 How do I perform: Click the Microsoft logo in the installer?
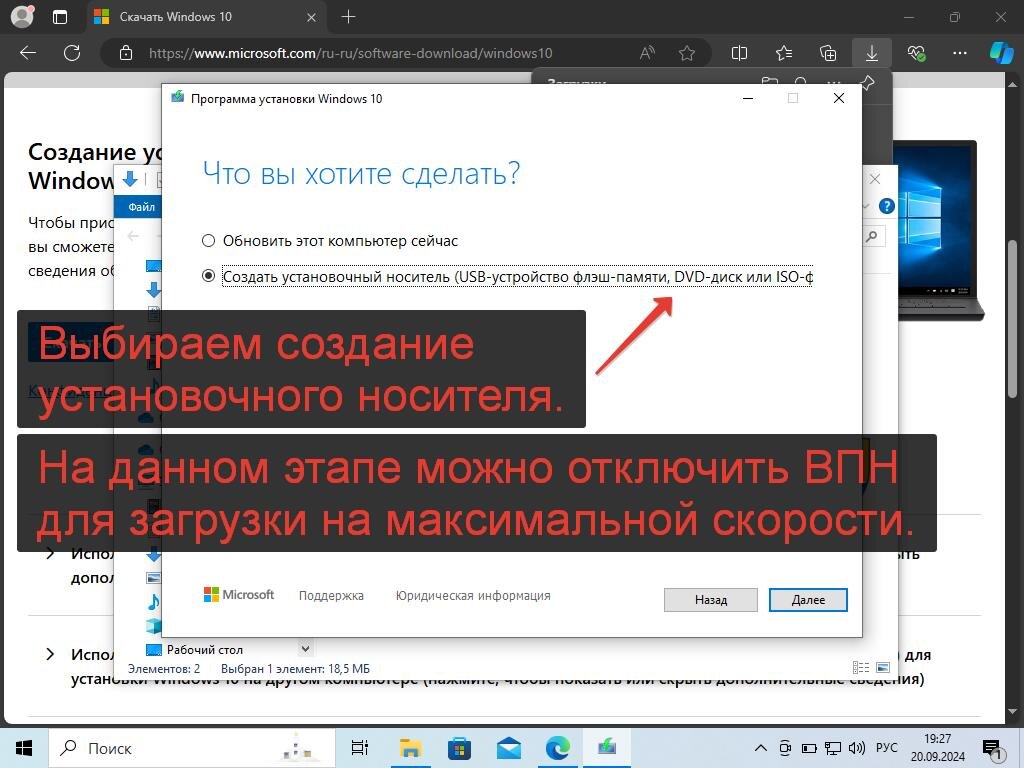238,594
